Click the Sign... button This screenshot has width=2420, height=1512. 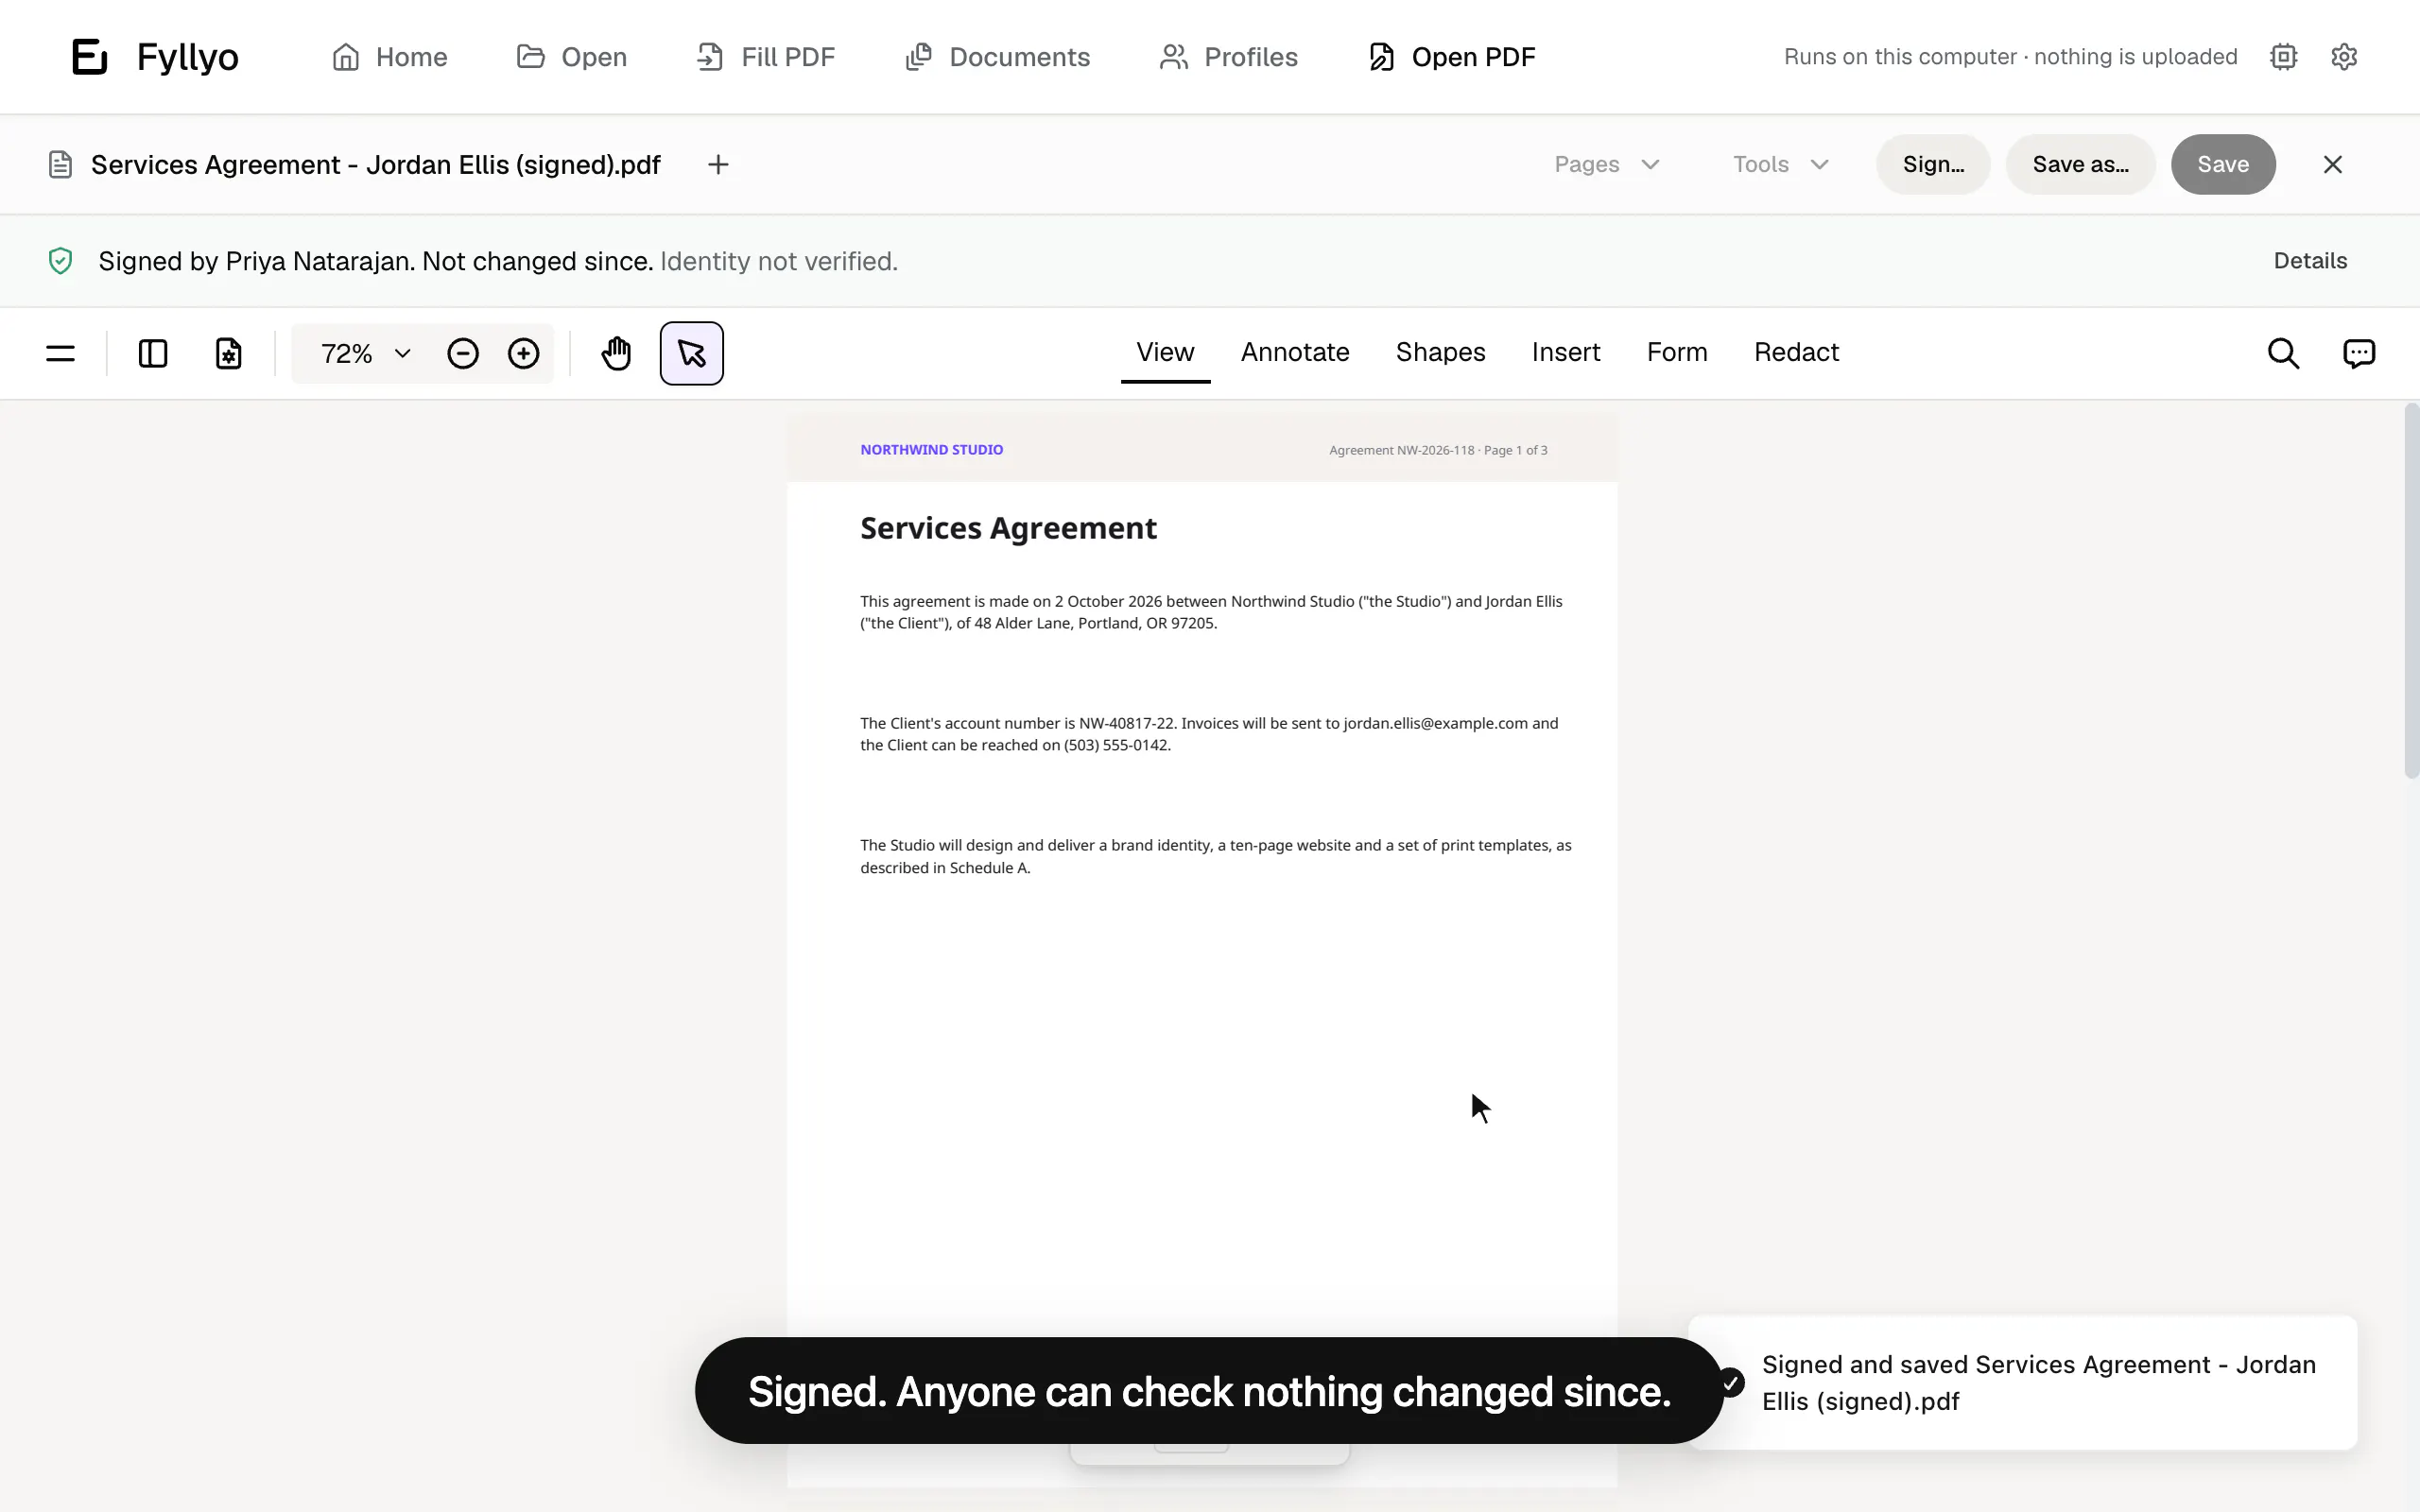[x=1933, y=164]
